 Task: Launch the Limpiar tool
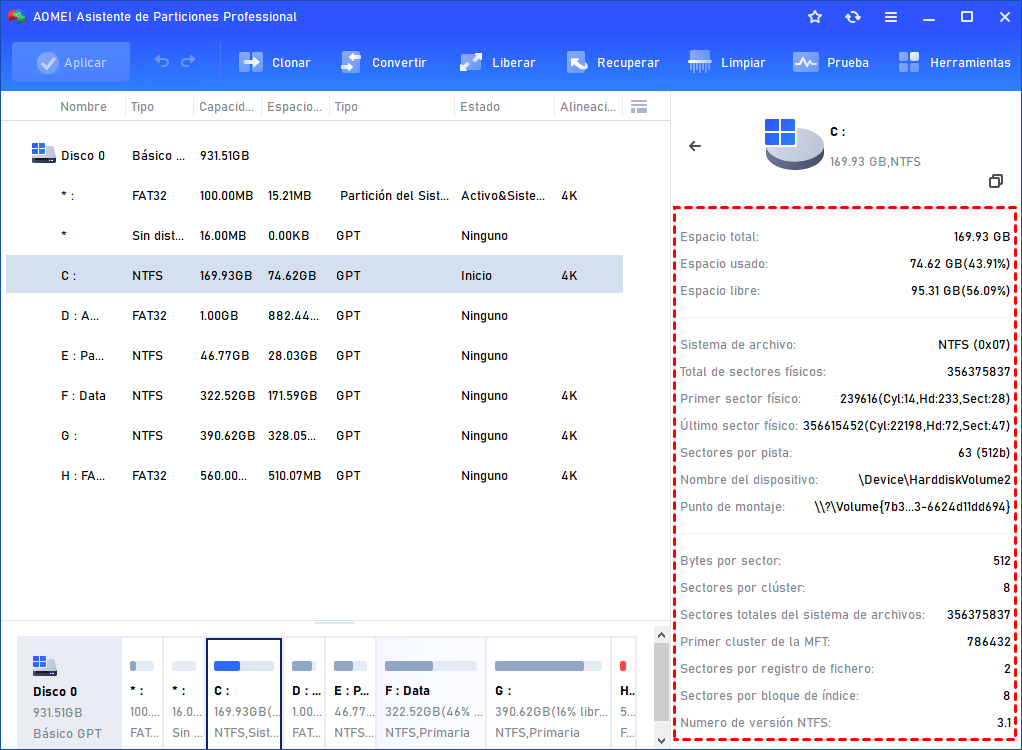(727, 62)
